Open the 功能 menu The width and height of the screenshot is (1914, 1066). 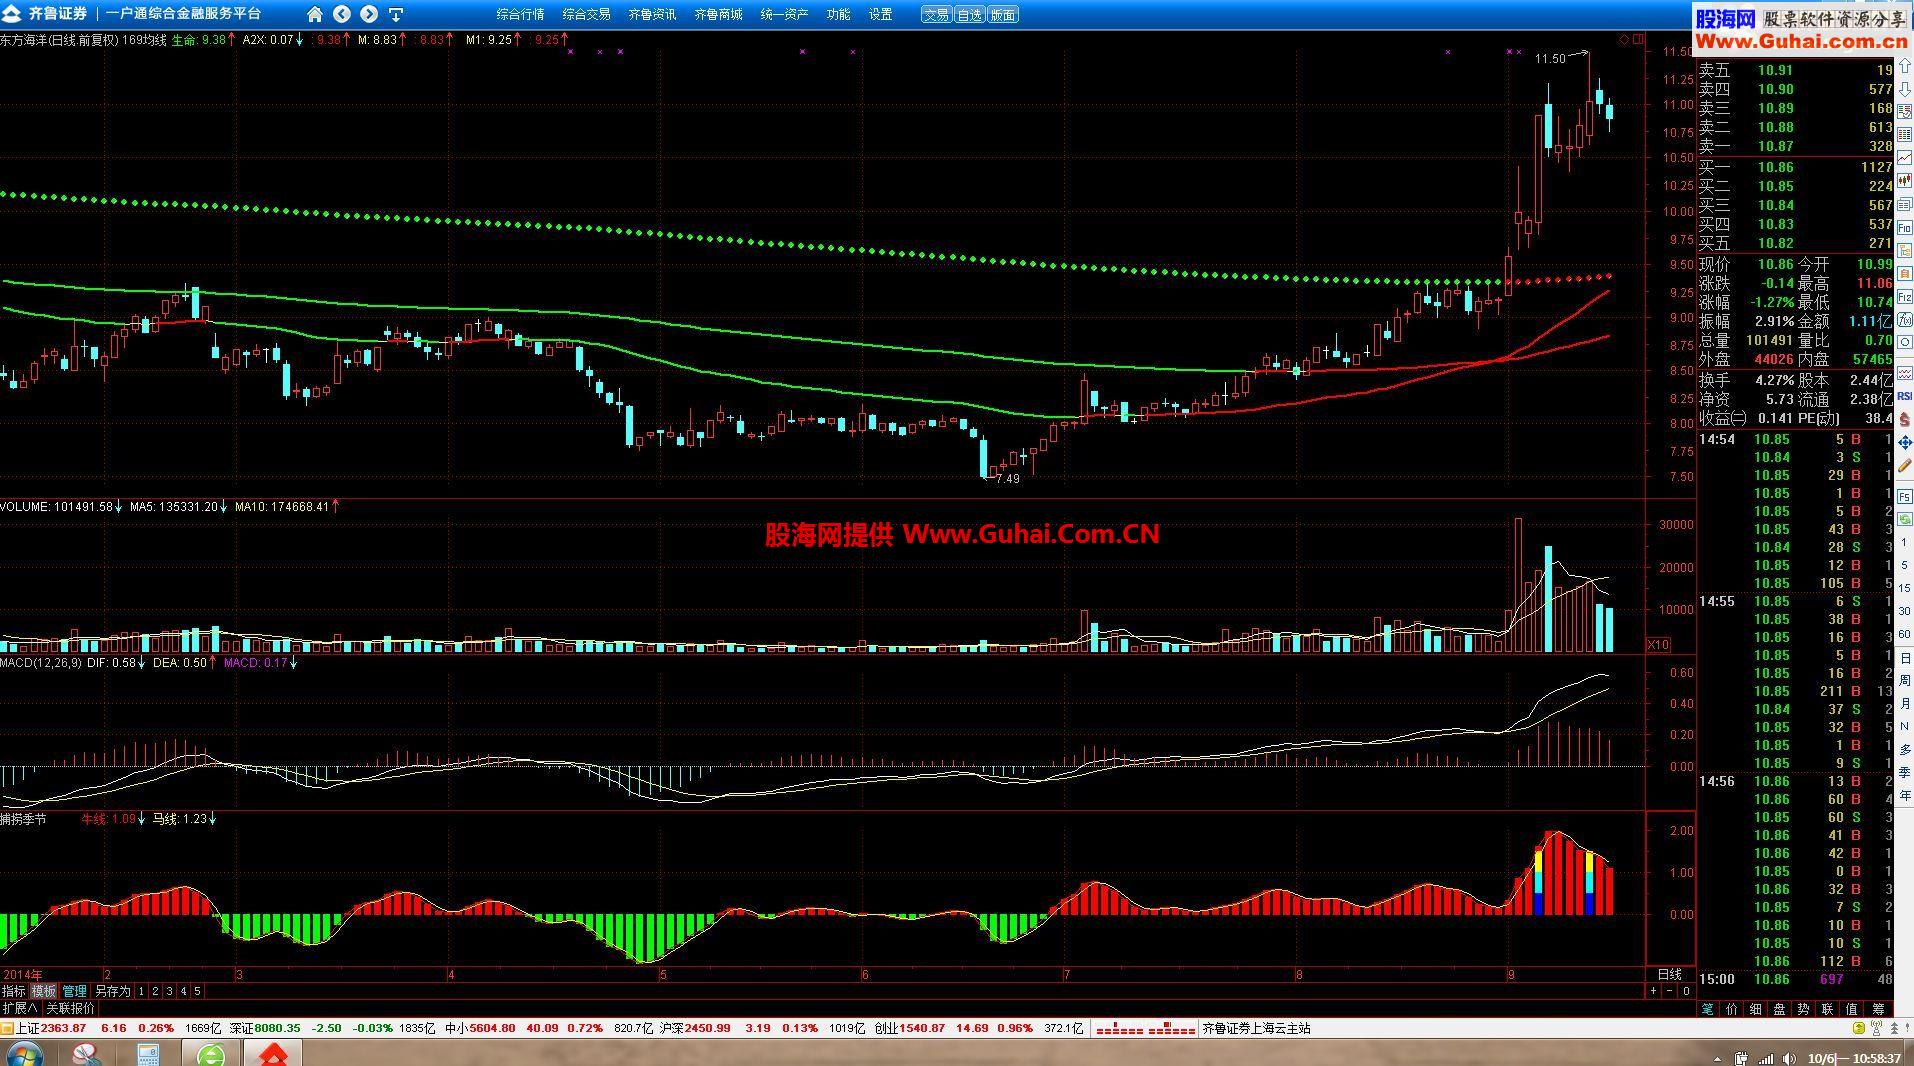pyautogui.click(x=838, y=14)
